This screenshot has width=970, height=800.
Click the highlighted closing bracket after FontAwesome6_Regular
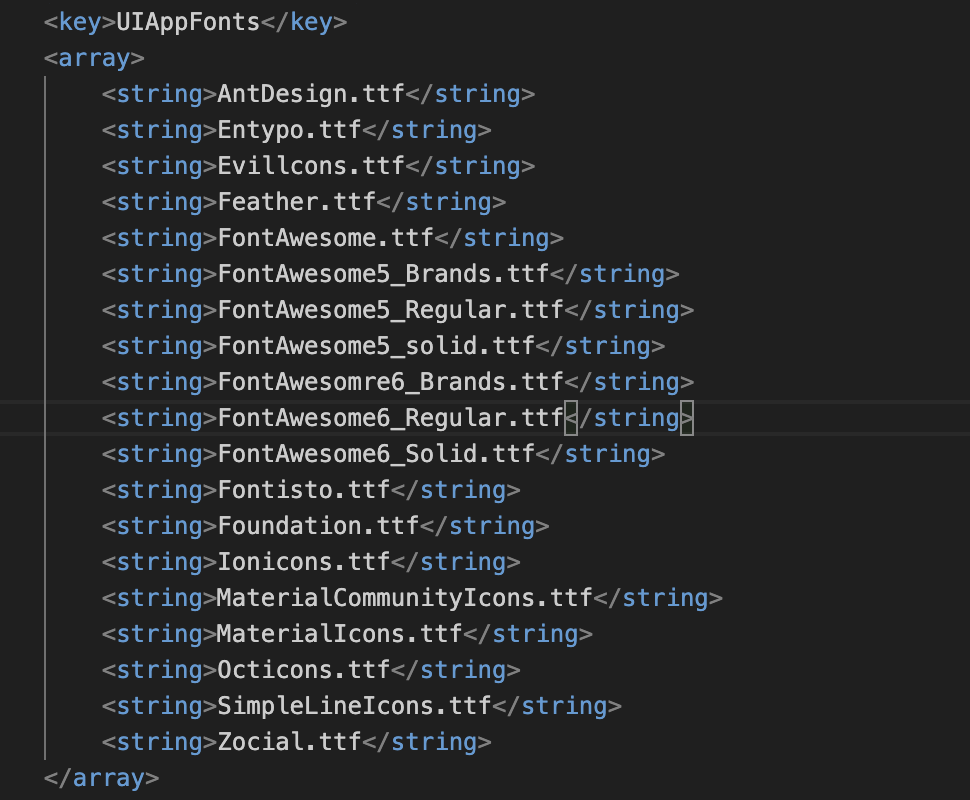687,418
